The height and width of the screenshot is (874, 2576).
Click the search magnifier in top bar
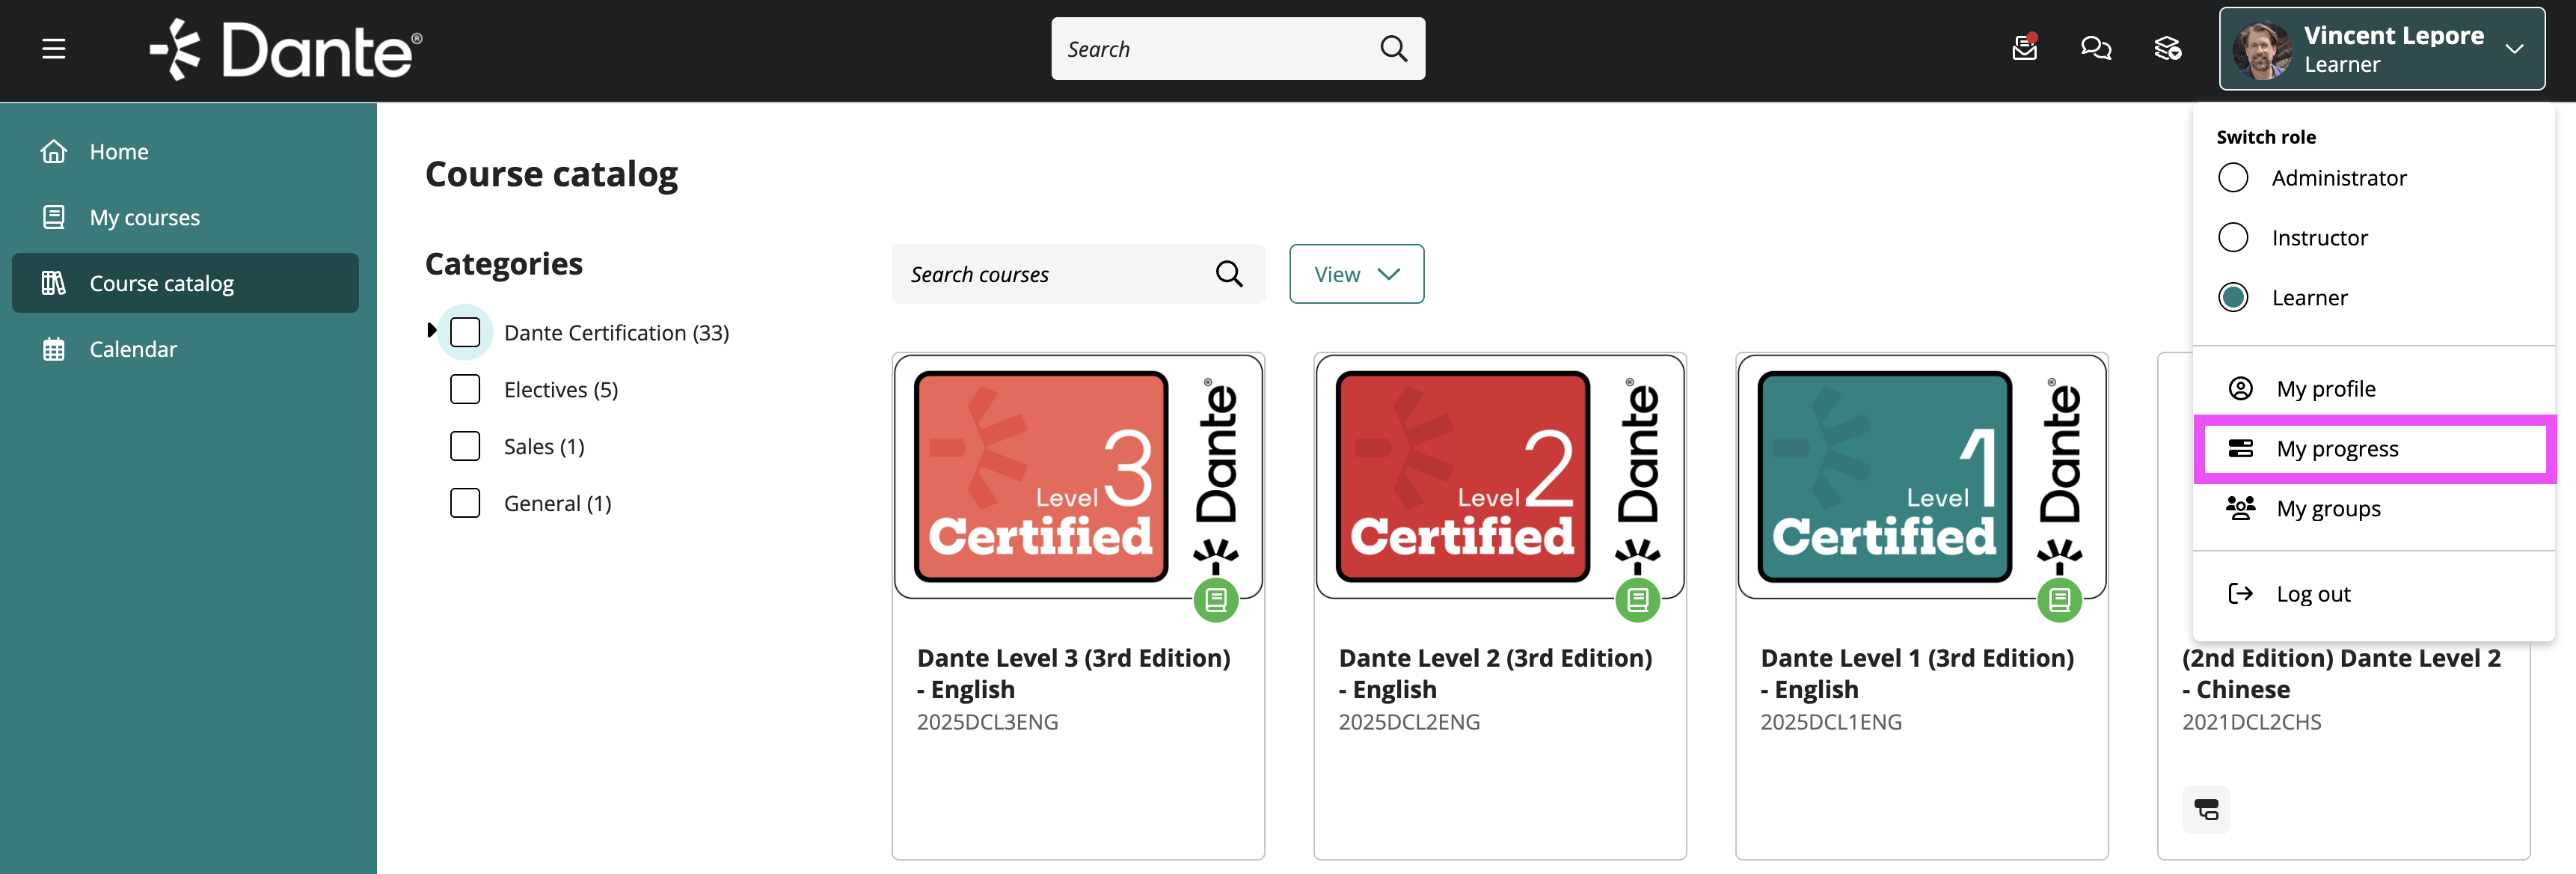tap(1393, 49)
